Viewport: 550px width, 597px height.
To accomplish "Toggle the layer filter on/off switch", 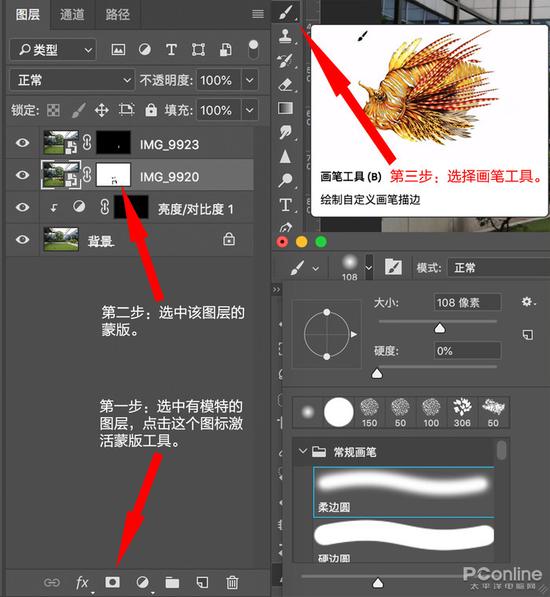I will click(253, 49).
